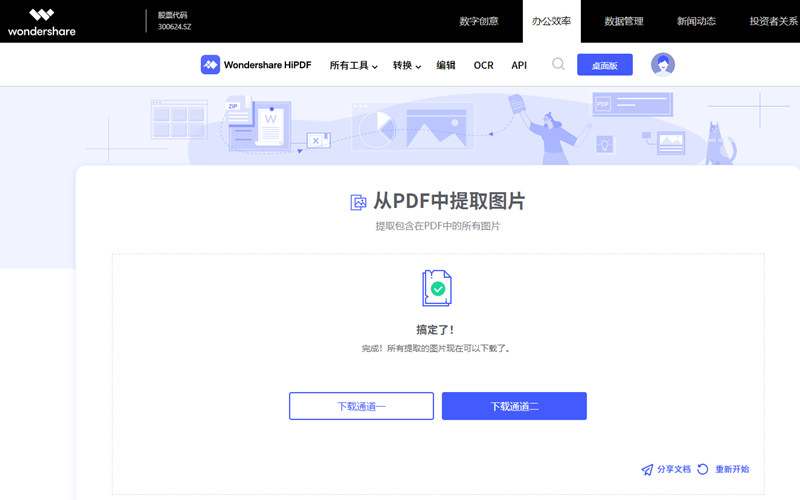800x500 pixels.
Task: Click the 下载通道一 button
Action: [x=361, y=406]
